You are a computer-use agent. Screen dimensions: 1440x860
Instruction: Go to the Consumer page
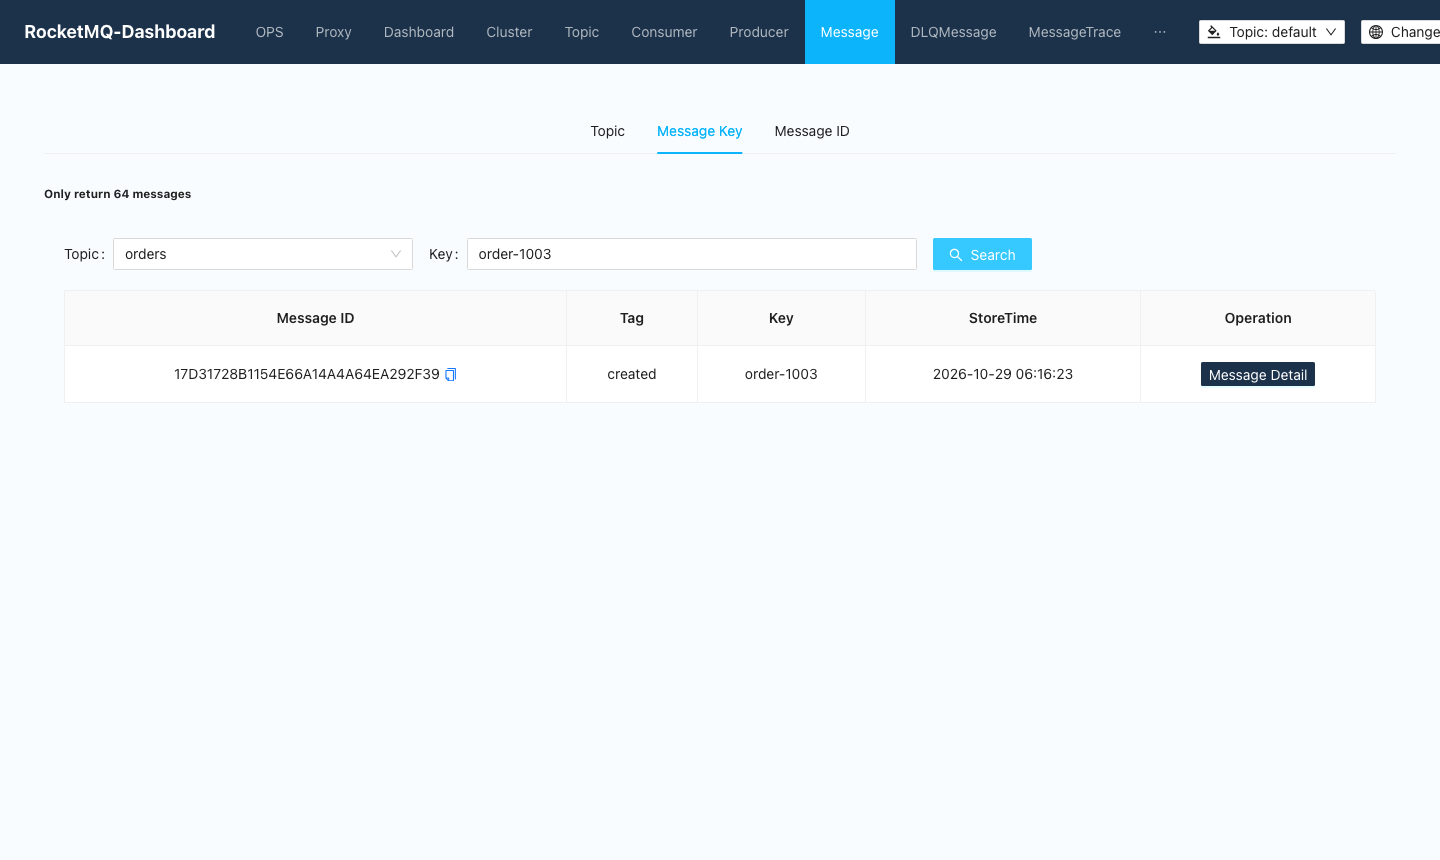[664, 32]
